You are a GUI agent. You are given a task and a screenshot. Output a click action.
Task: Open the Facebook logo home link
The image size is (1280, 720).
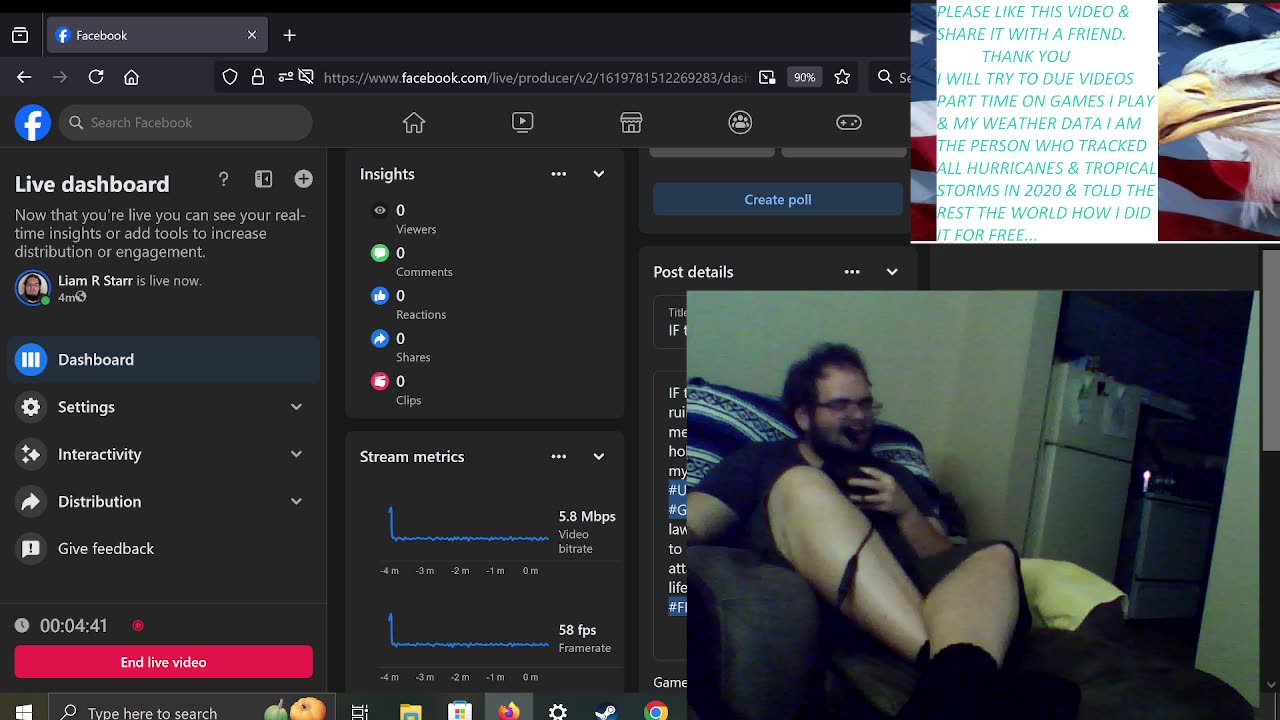[x=33, y=123]
